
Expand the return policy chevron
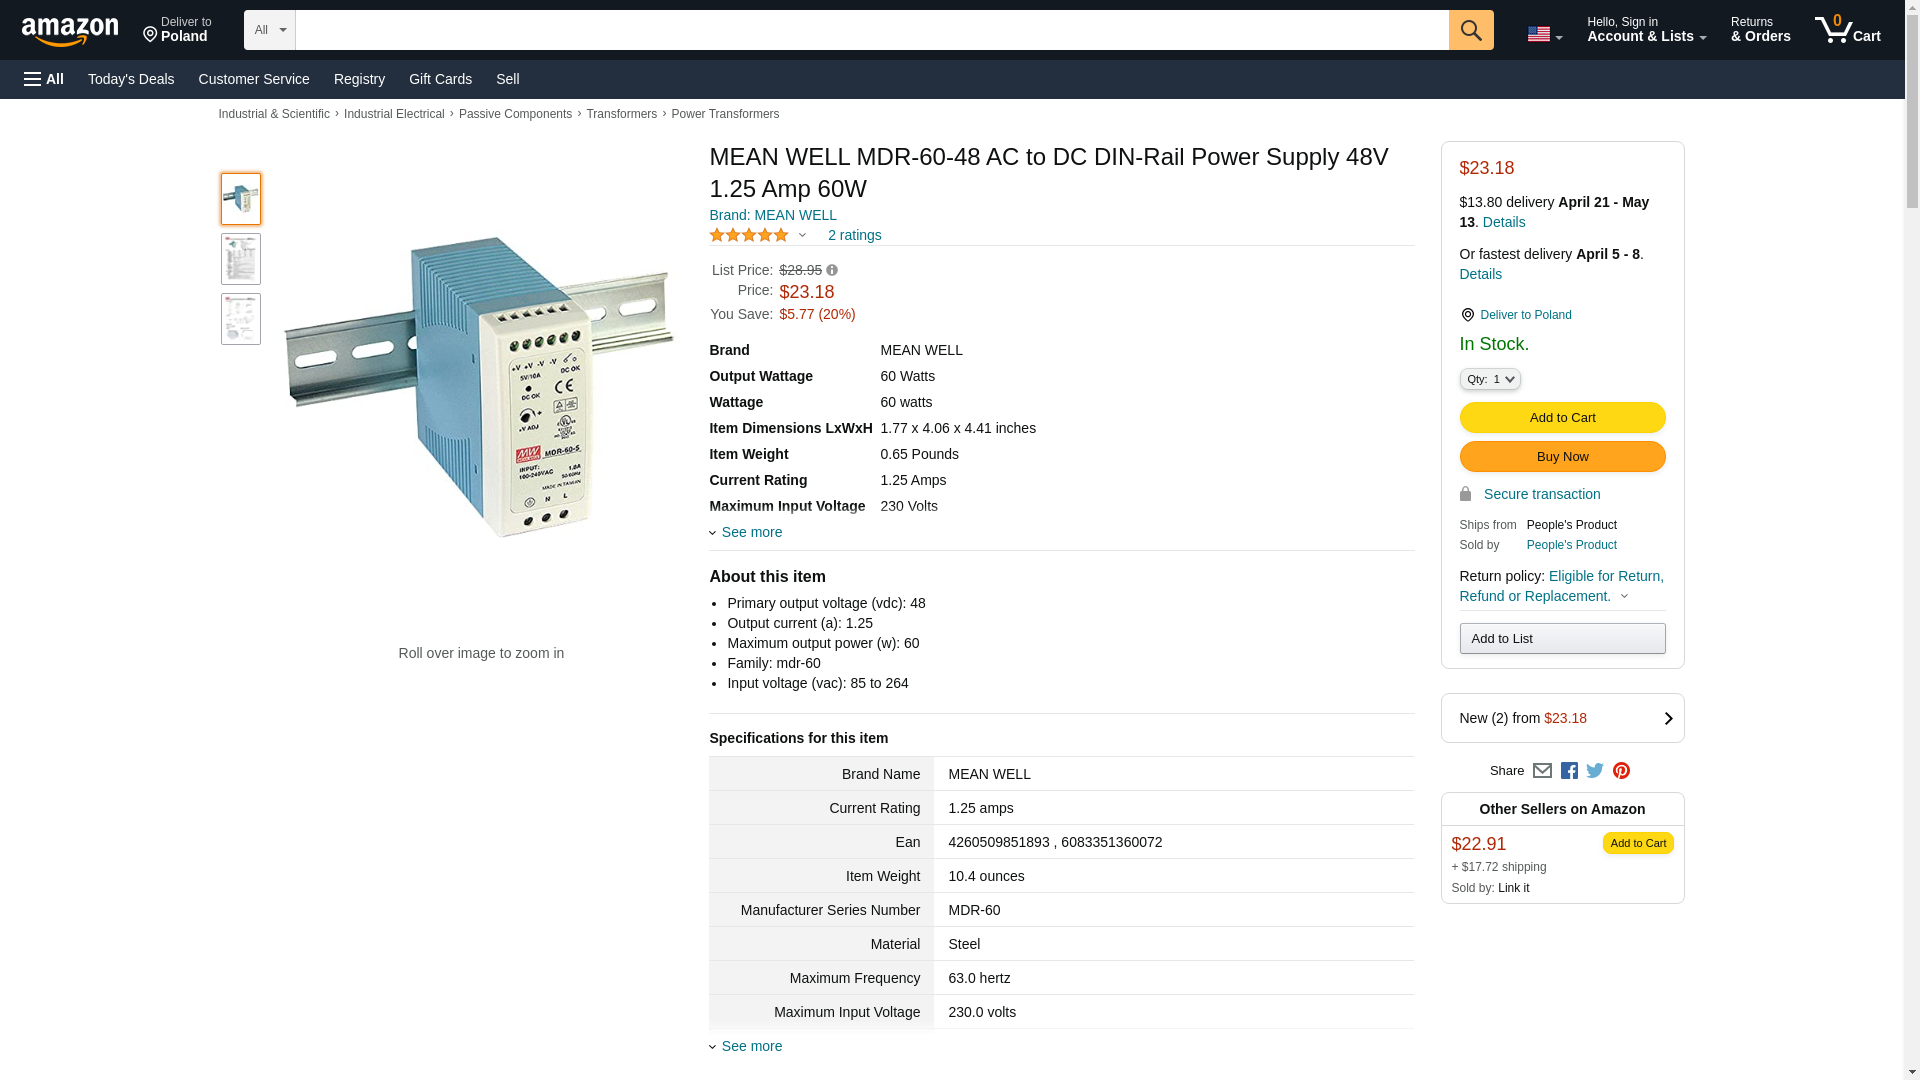[1624, 597]
